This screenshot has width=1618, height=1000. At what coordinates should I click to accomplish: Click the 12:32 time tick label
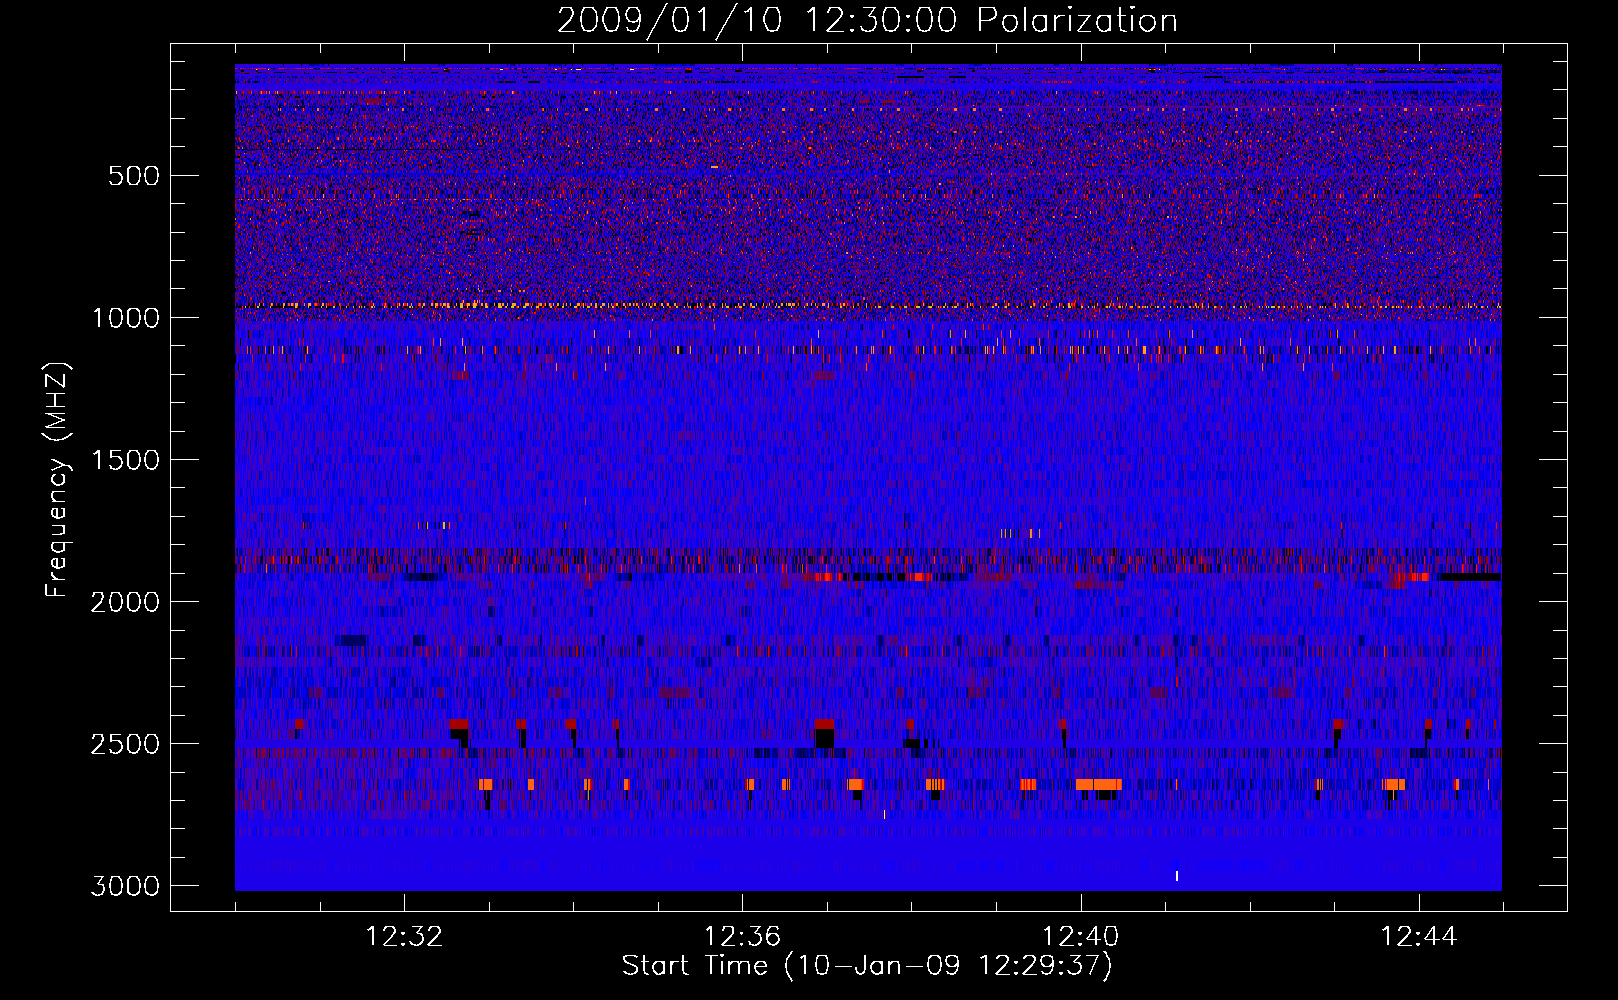[404, 937]
